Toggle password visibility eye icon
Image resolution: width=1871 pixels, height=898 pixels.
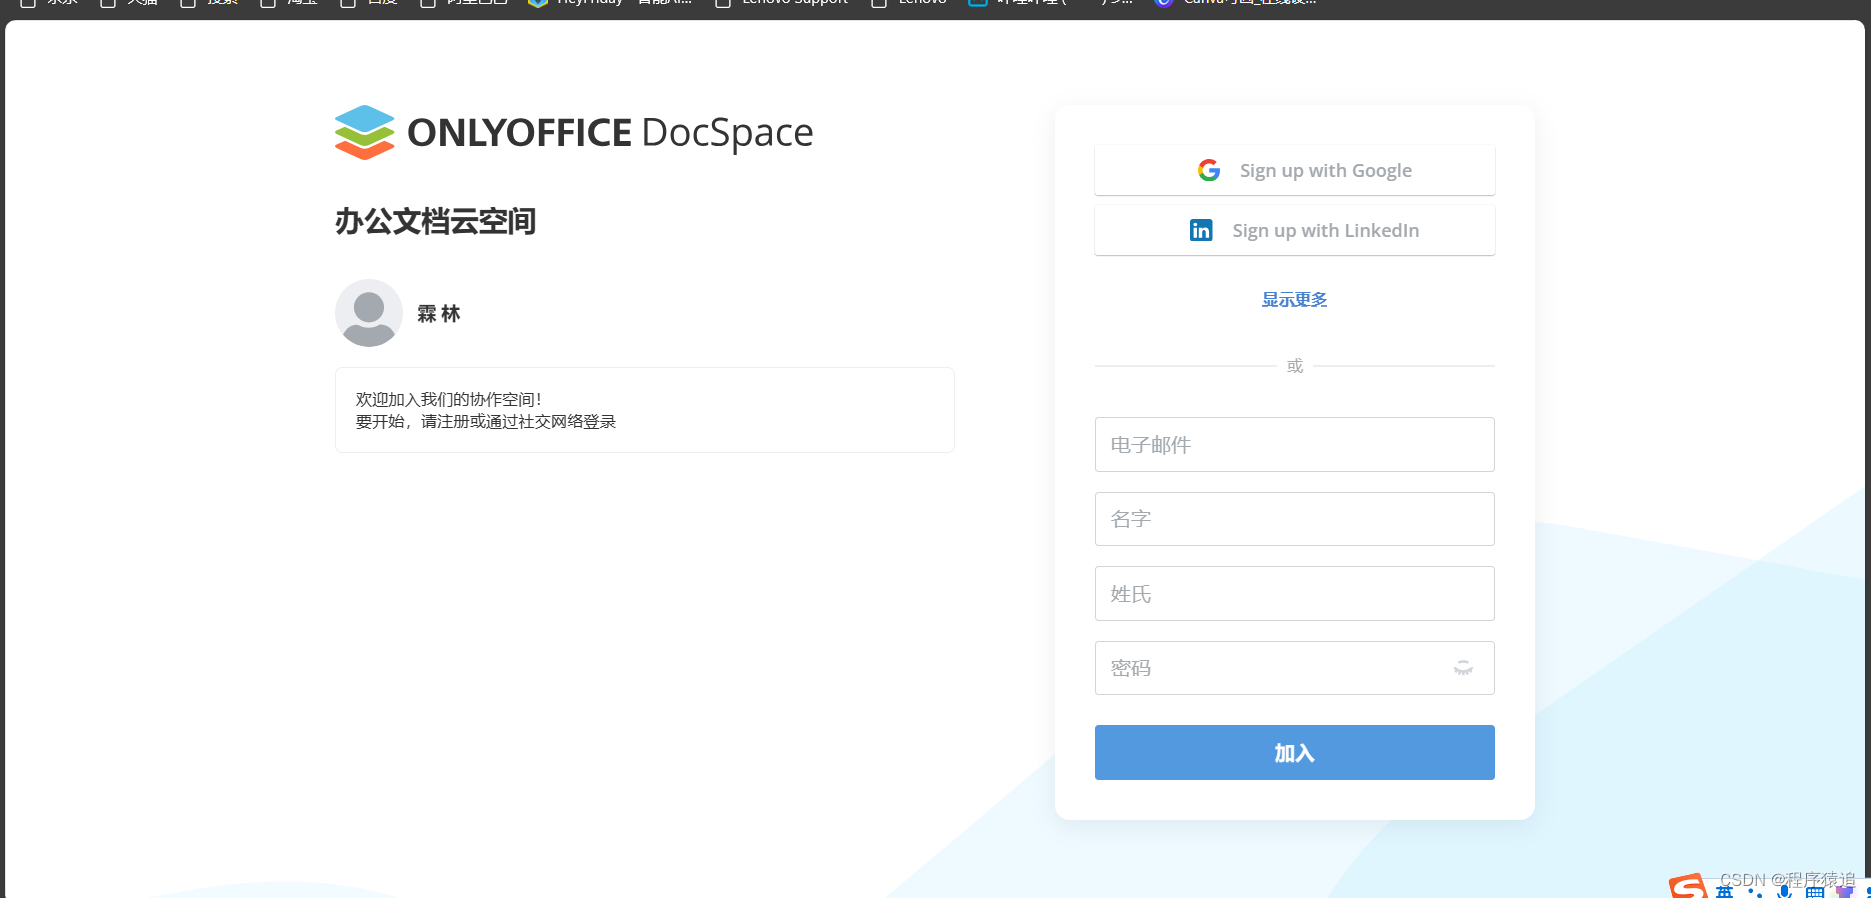(1463, 668)
